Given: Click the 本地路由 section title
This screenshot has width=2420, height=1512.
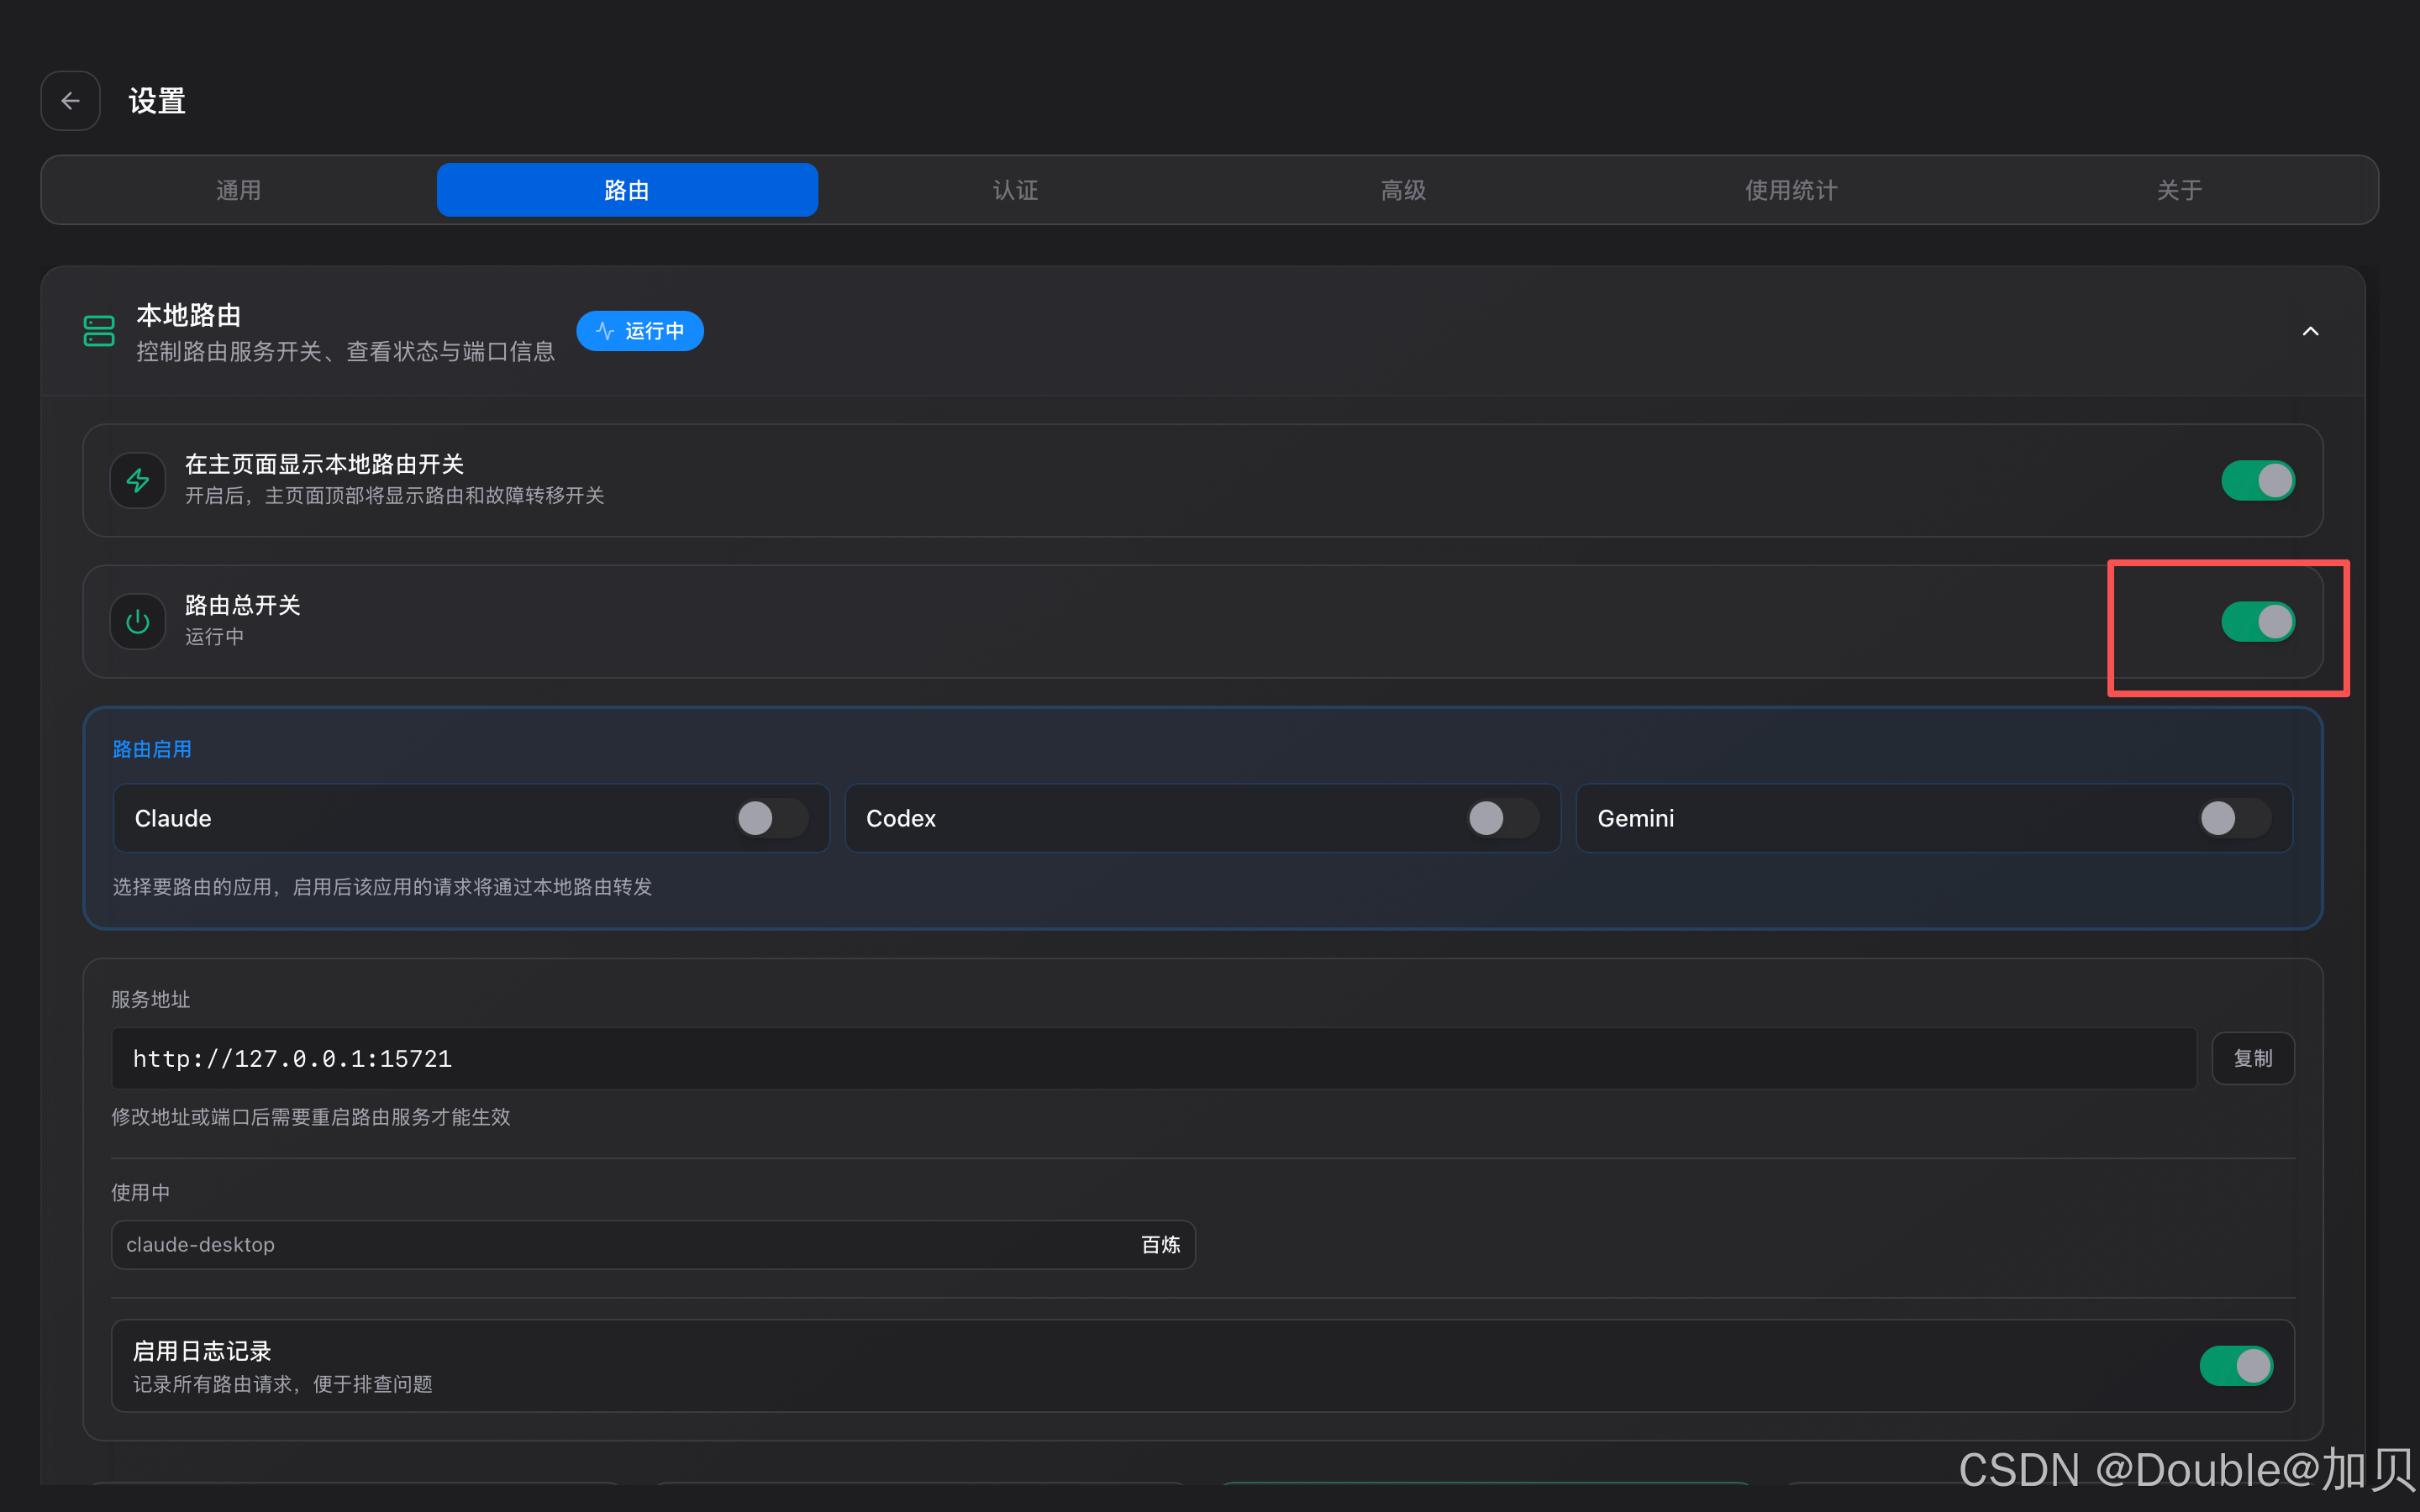Looking at the screenshot, I should (x=189, y=315).
